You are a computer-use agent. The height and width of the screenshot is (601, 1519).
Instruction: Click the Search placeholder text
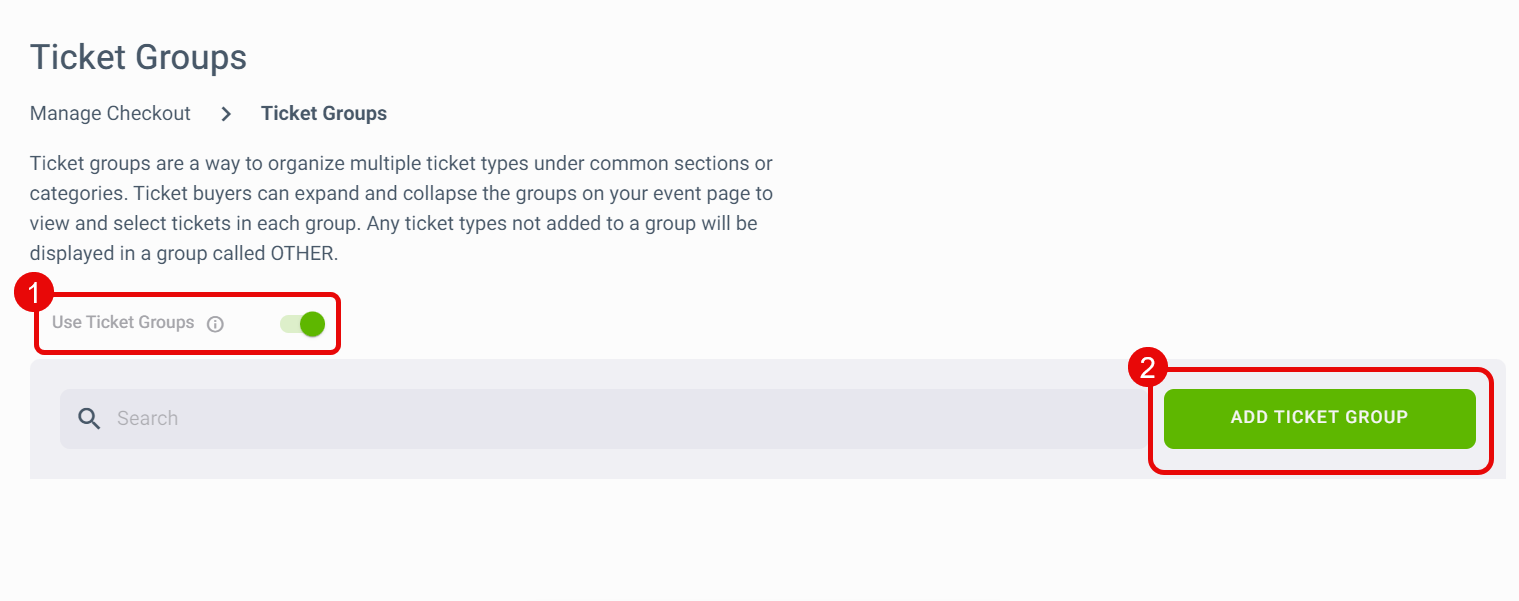coord(147,419)
